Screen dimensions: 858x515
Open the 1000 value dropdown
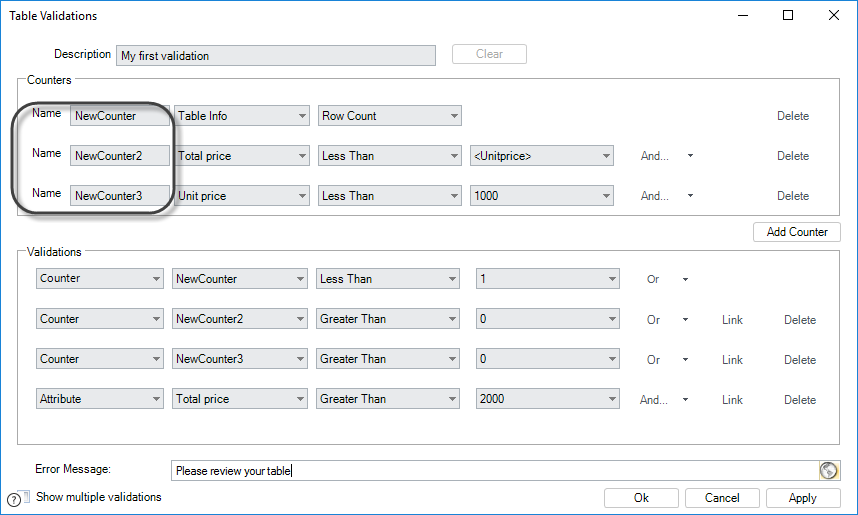(x=542, y=195)
